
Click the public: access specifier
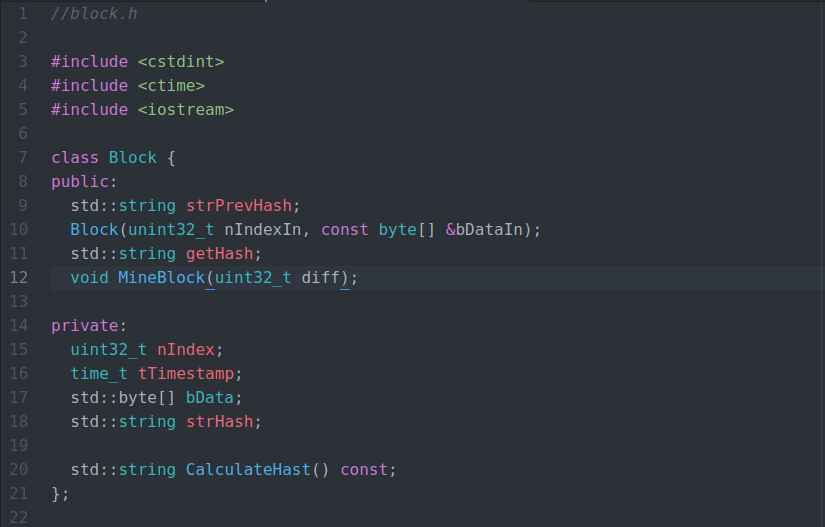(x=84, y=181)
